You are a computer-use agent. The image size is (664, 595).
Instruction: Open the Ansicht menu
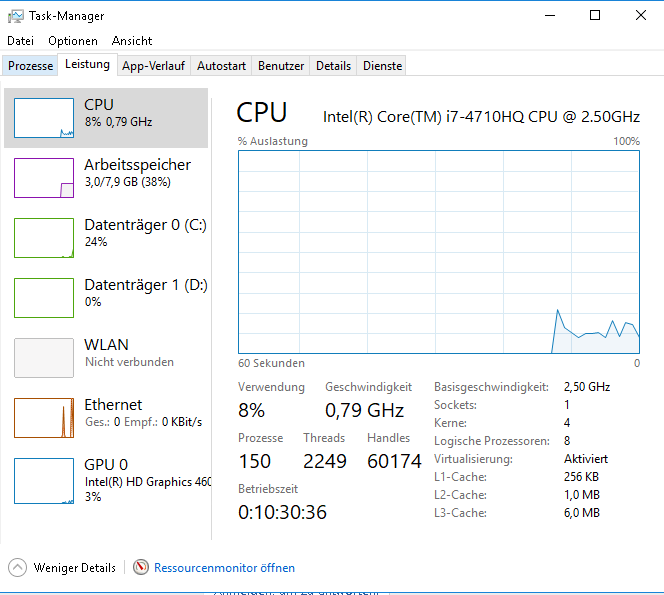coord(132,41)
